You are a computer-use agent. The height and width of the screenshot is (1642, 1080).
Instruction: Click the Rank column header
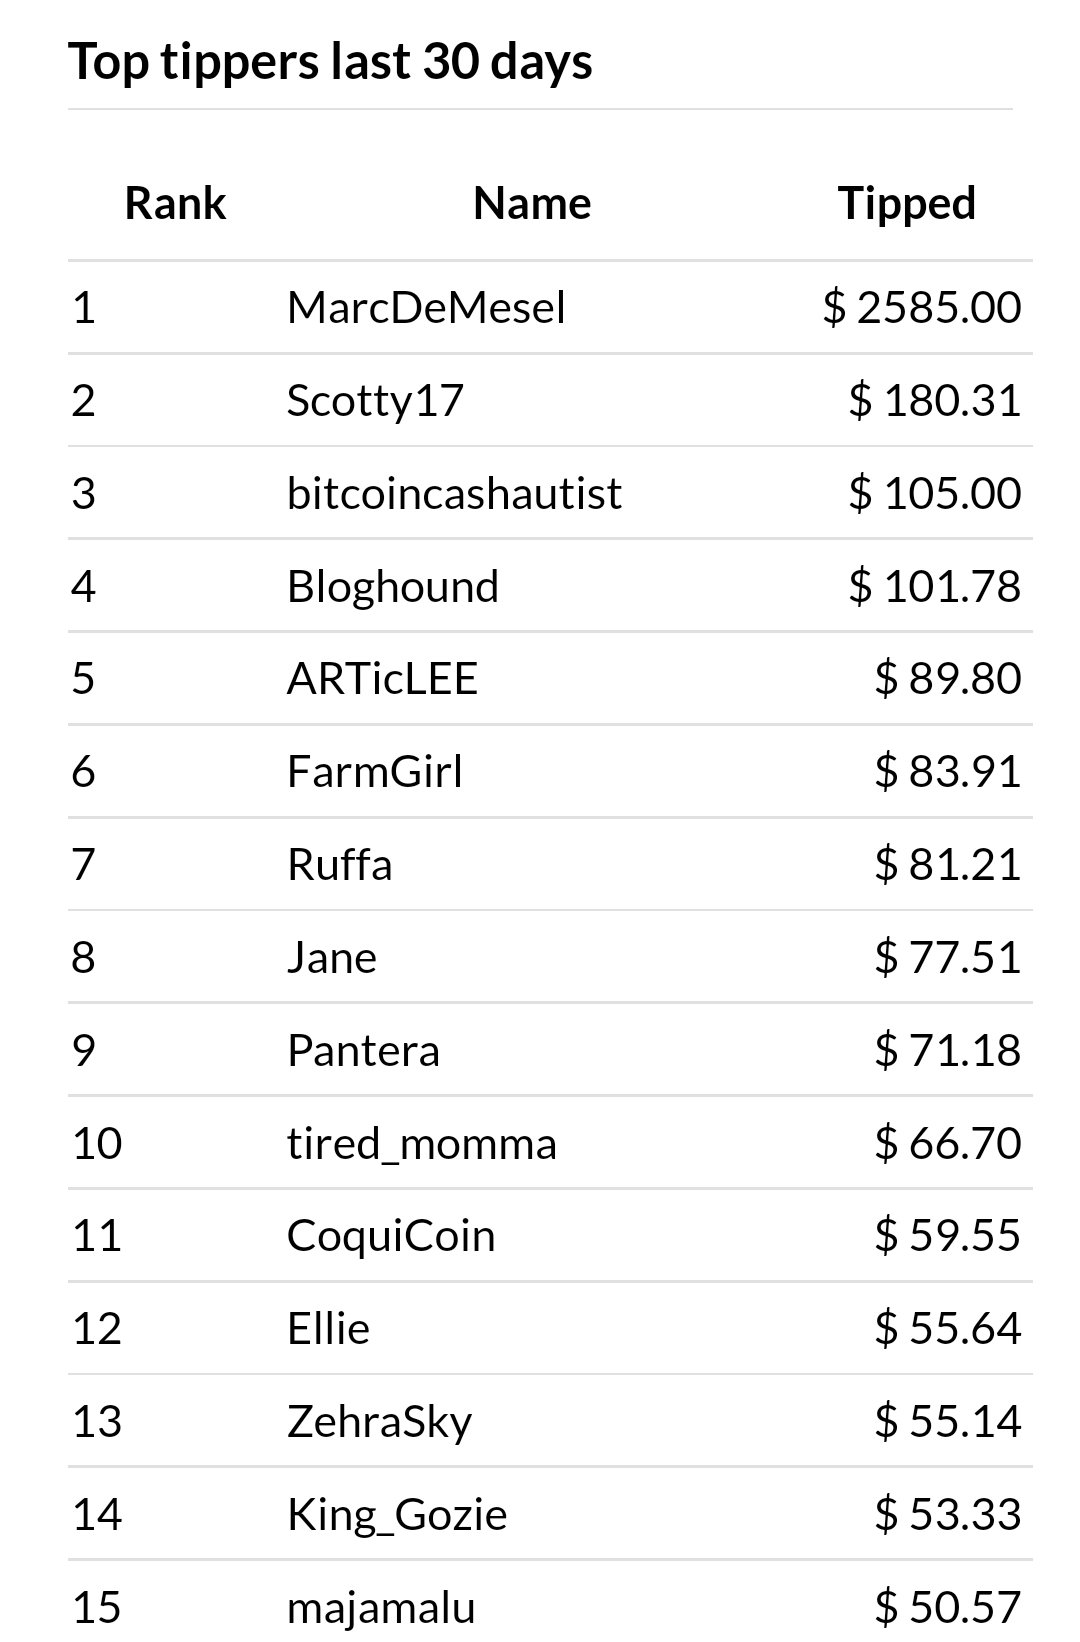pos(175,203)
